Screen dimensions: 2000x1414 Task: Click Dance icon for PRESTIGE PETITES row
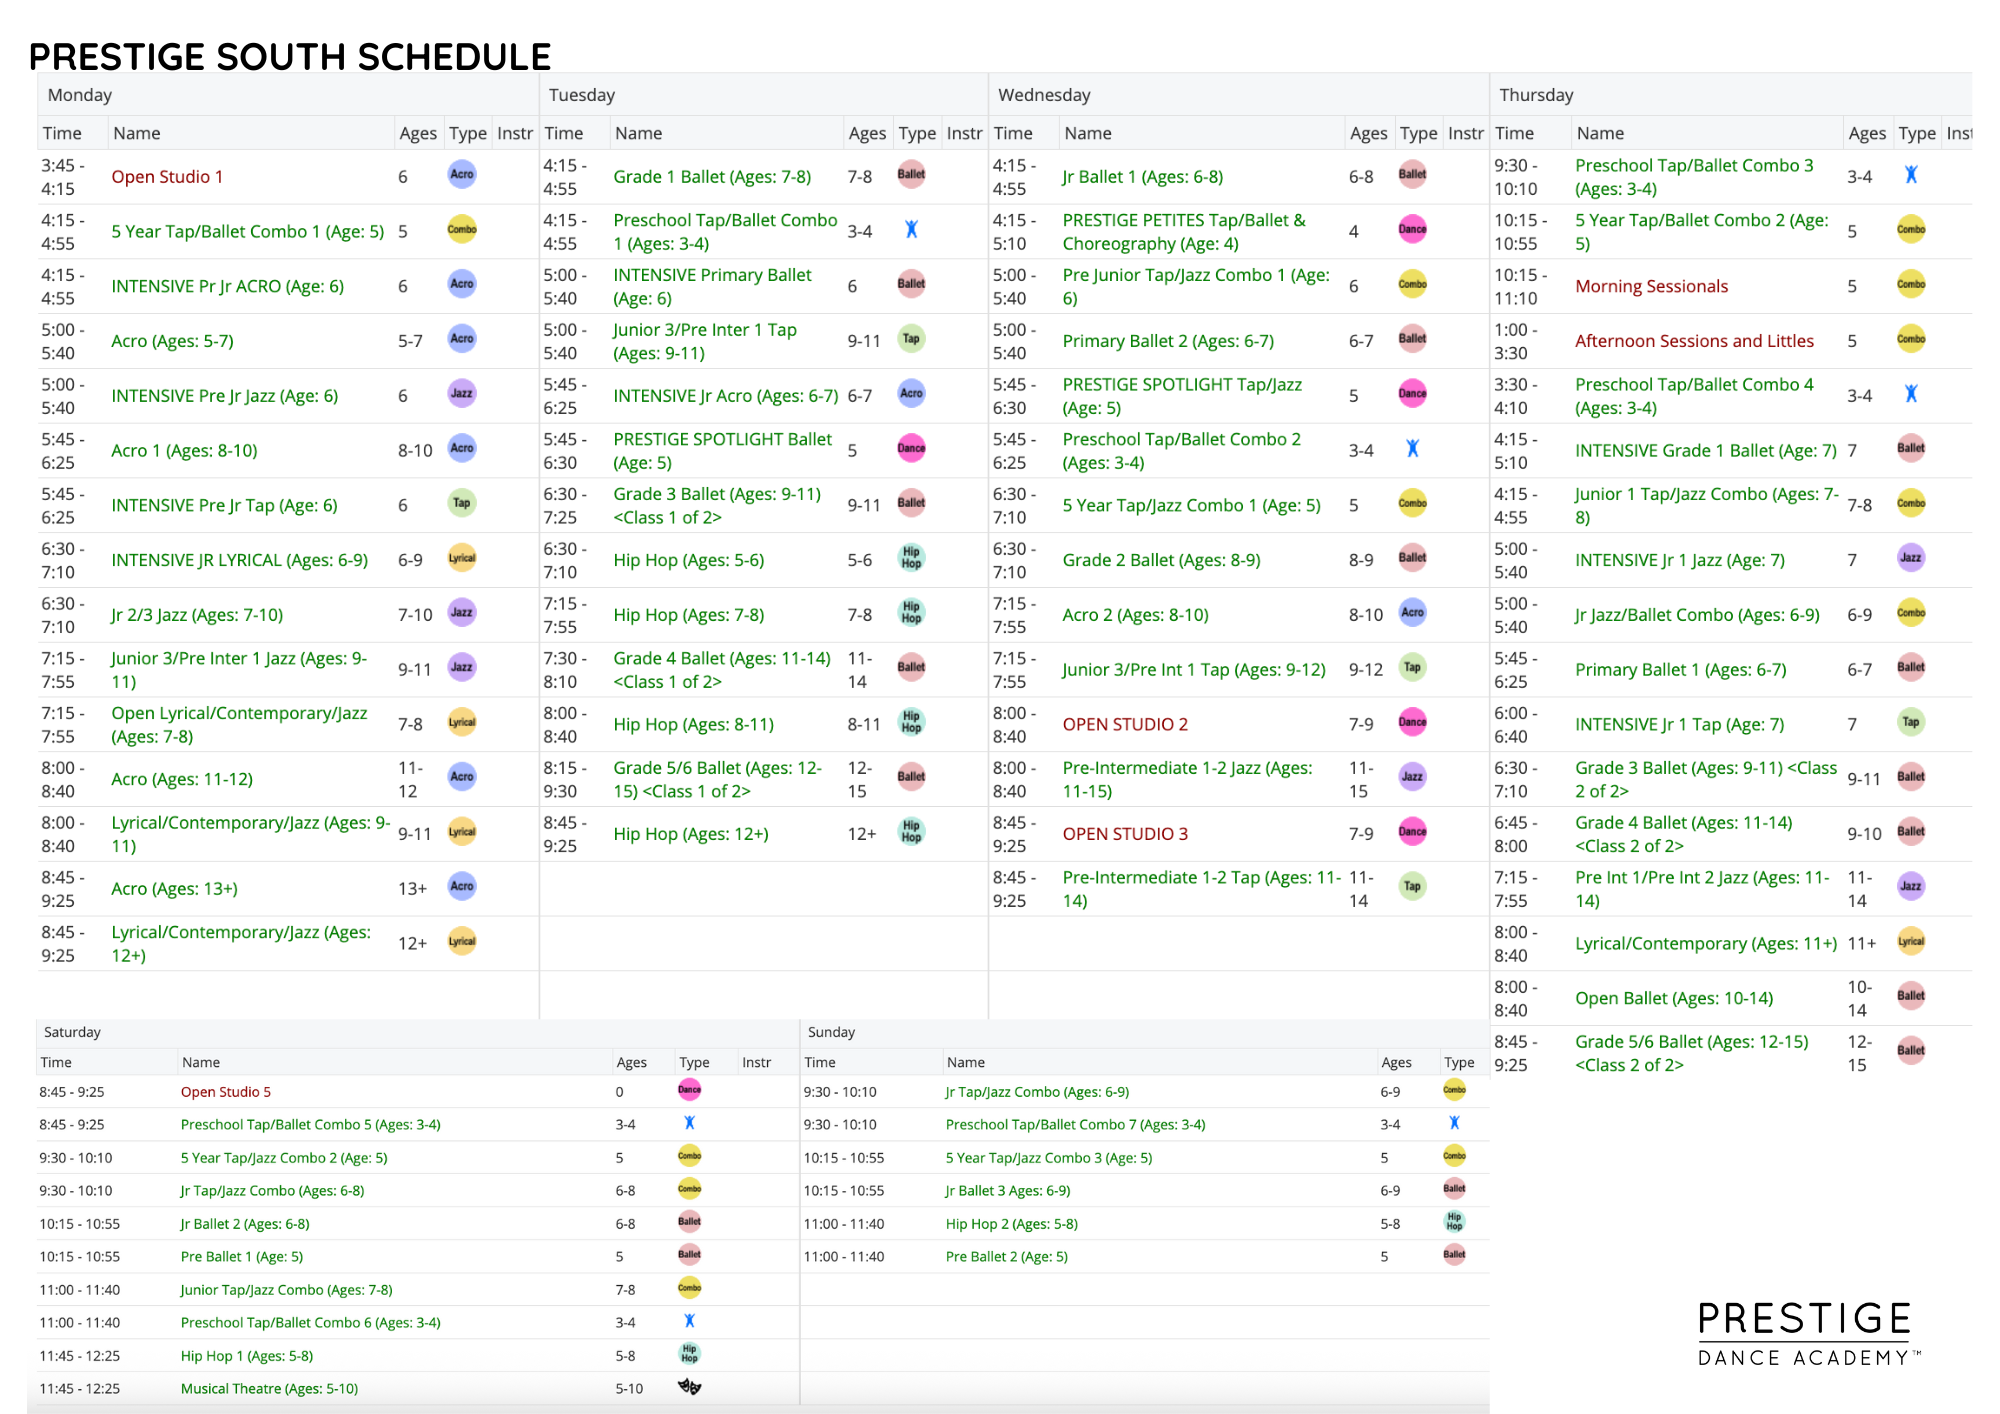1412,229
